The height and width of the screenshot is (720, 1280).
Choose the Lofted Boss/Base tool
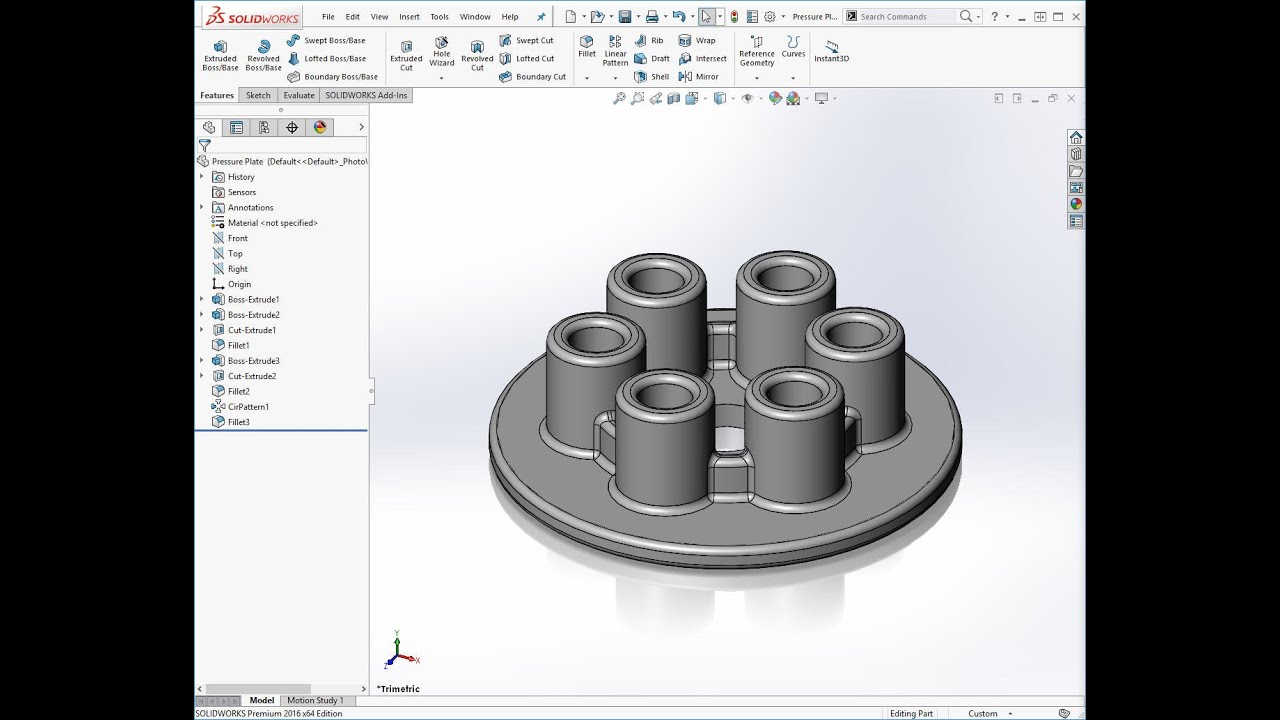tap(326, 58)
